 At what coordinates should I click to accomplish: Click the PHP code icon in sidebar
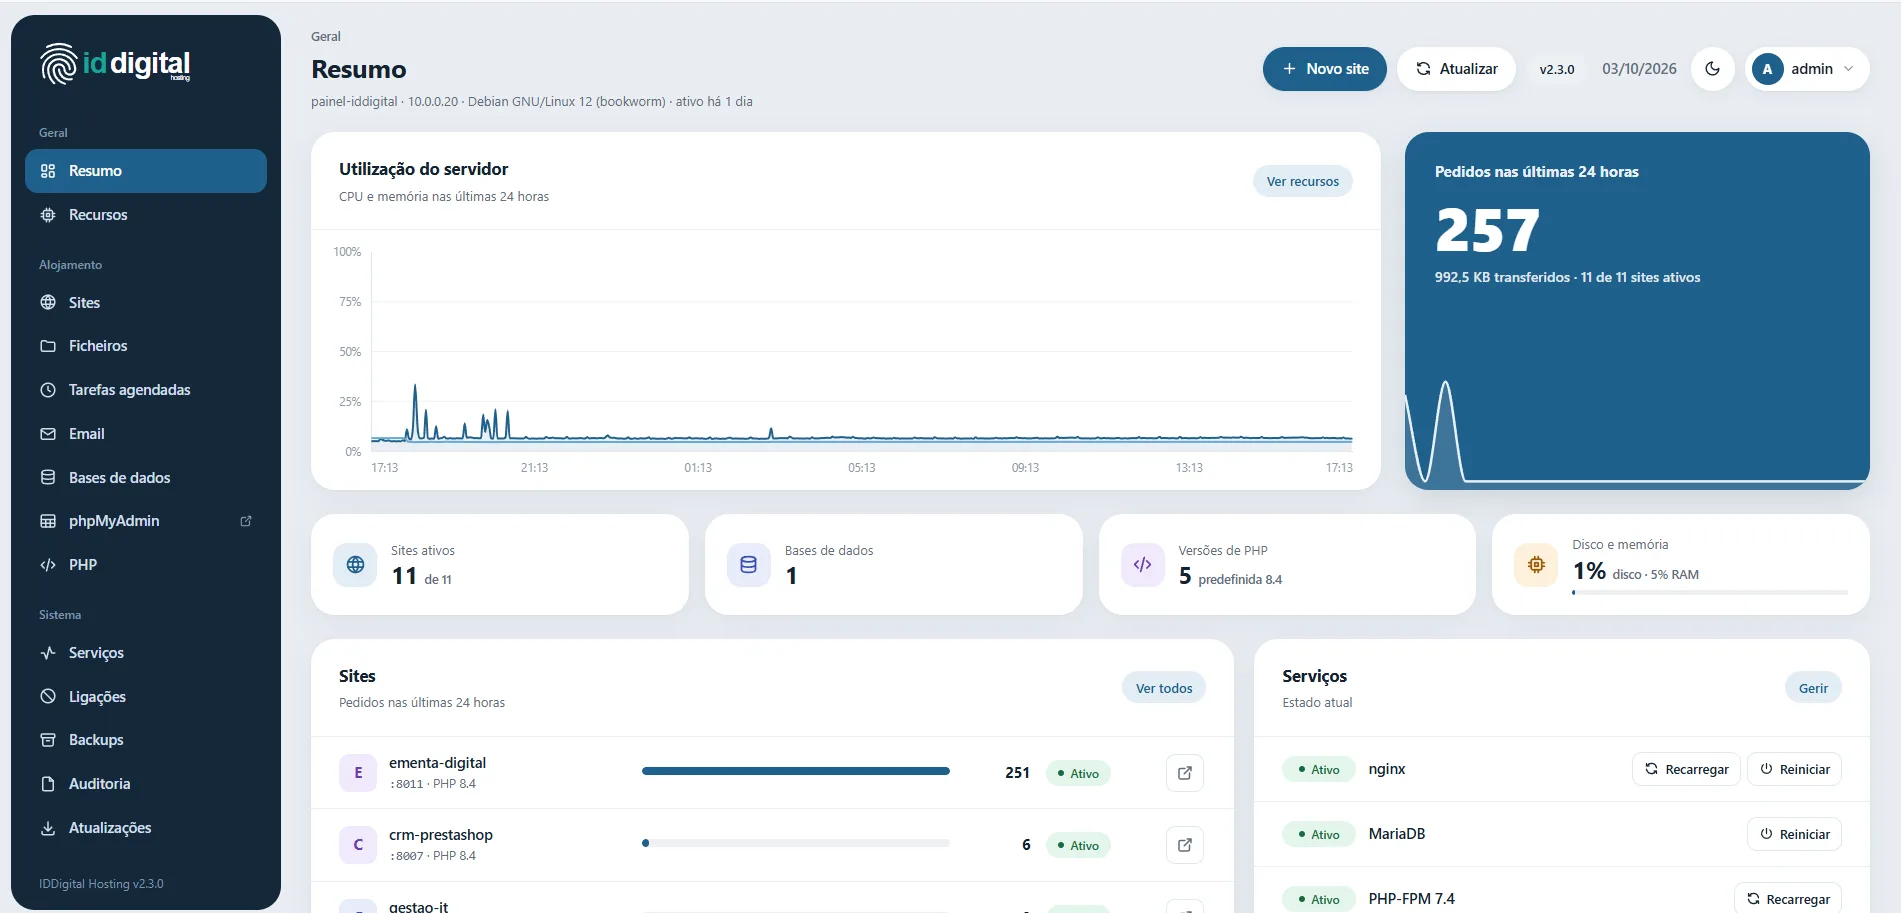pos(48,565)
